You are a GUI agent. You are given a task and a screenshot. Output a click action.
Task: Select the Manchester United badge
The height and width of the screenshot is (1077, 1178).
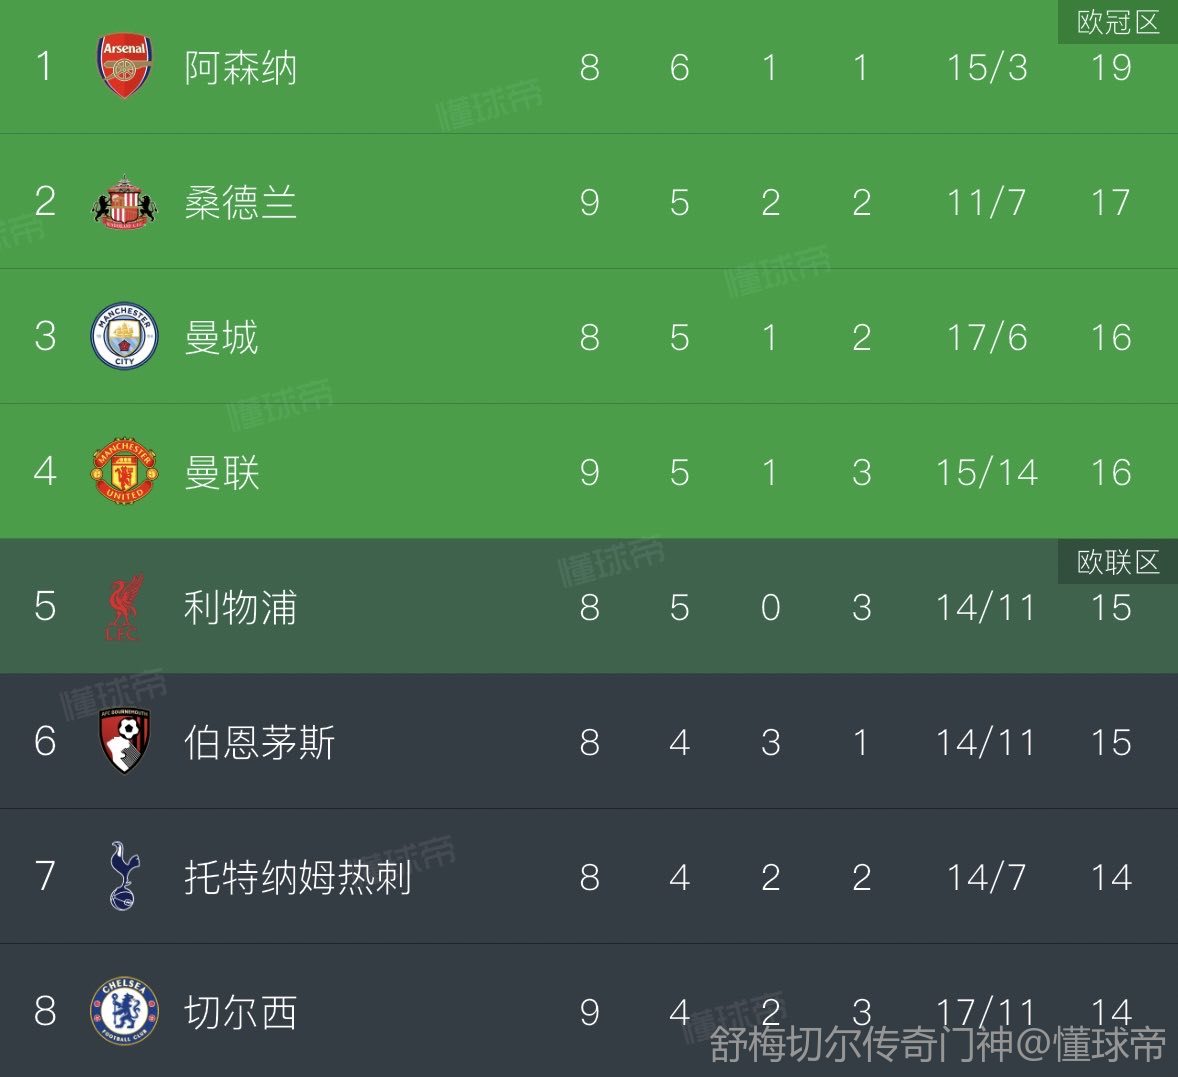point(124,471)
